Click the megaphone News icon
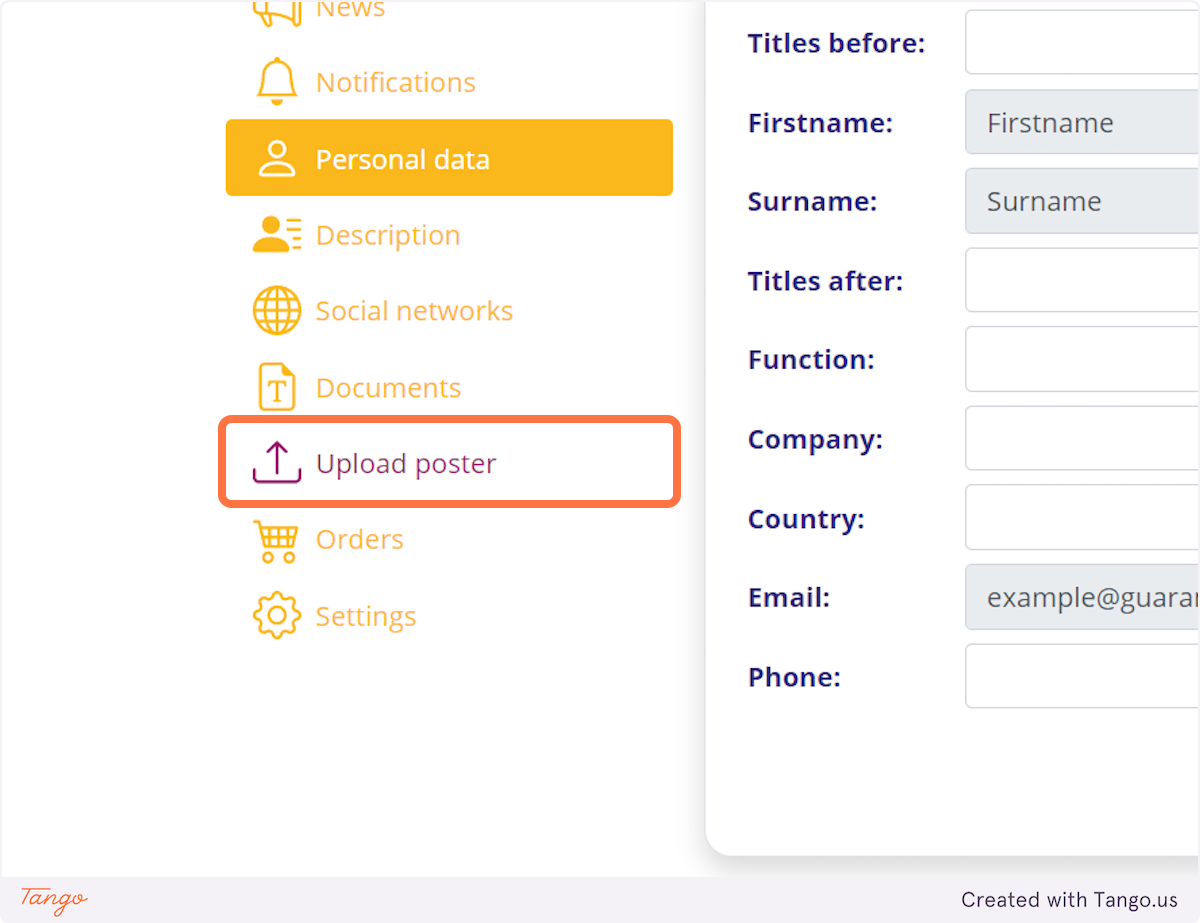 tap(276, 12)
